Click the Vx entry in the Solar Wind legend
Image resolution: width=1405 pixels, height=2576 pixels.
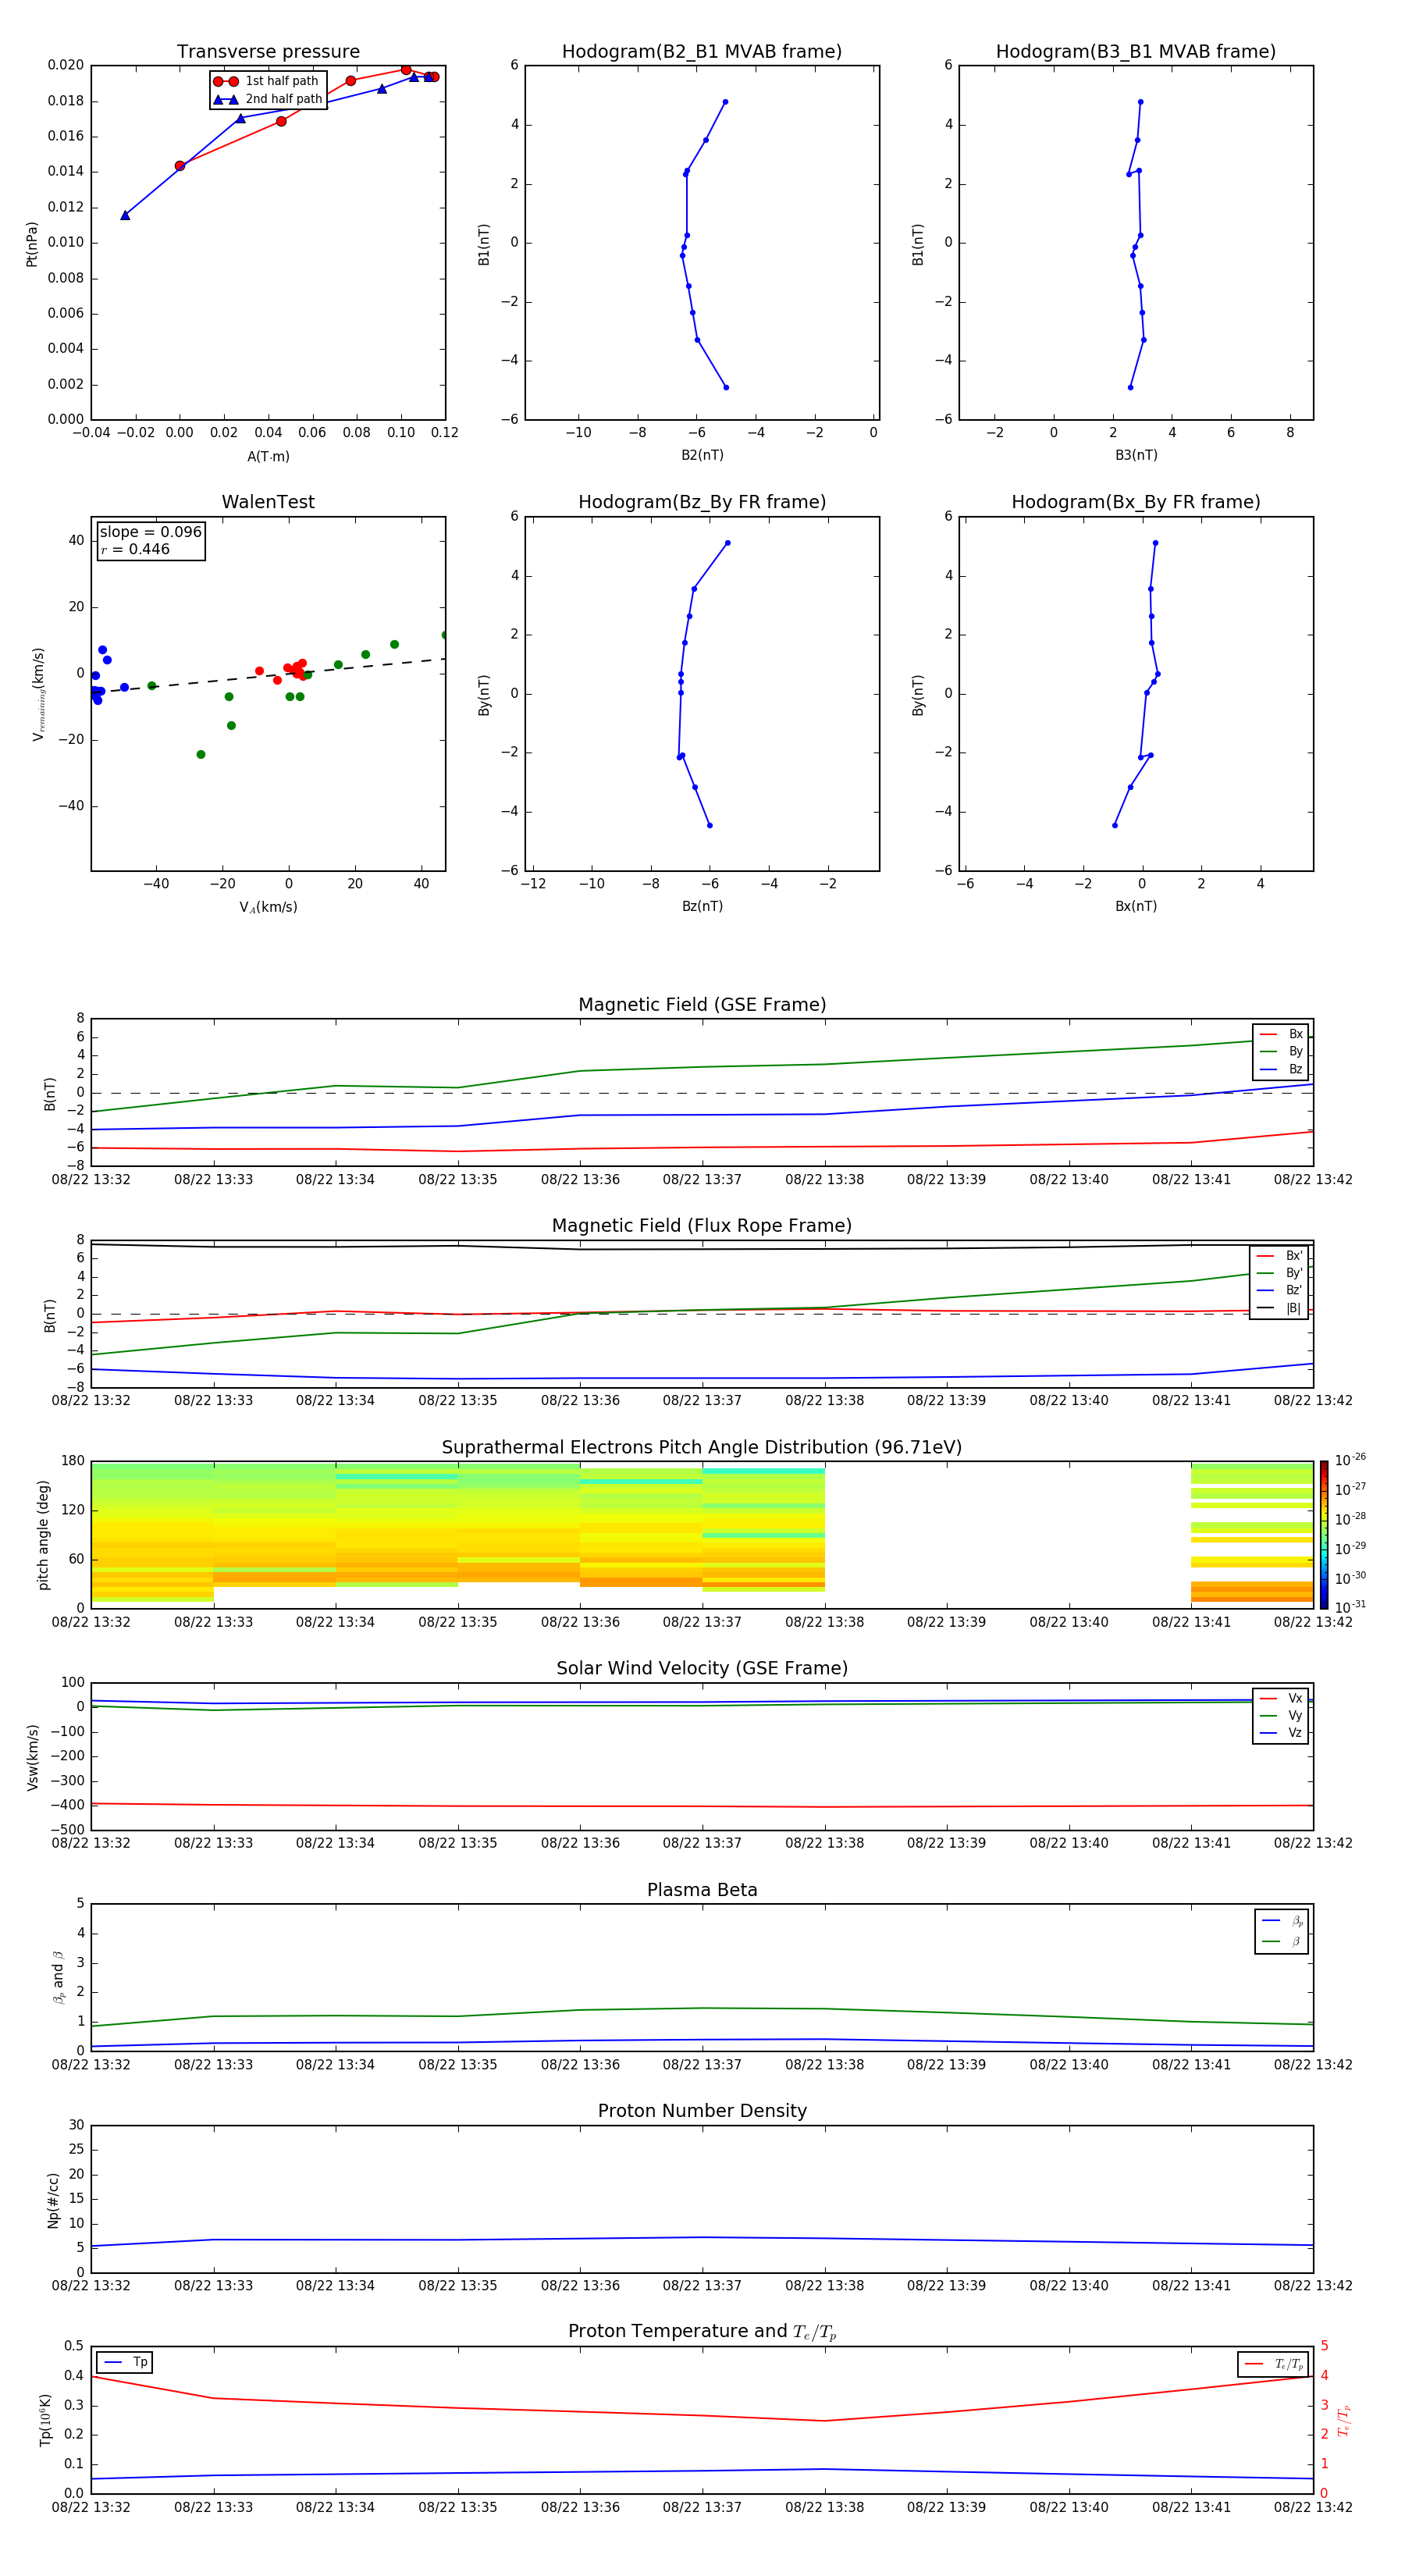click(x=1282, y=1698)
